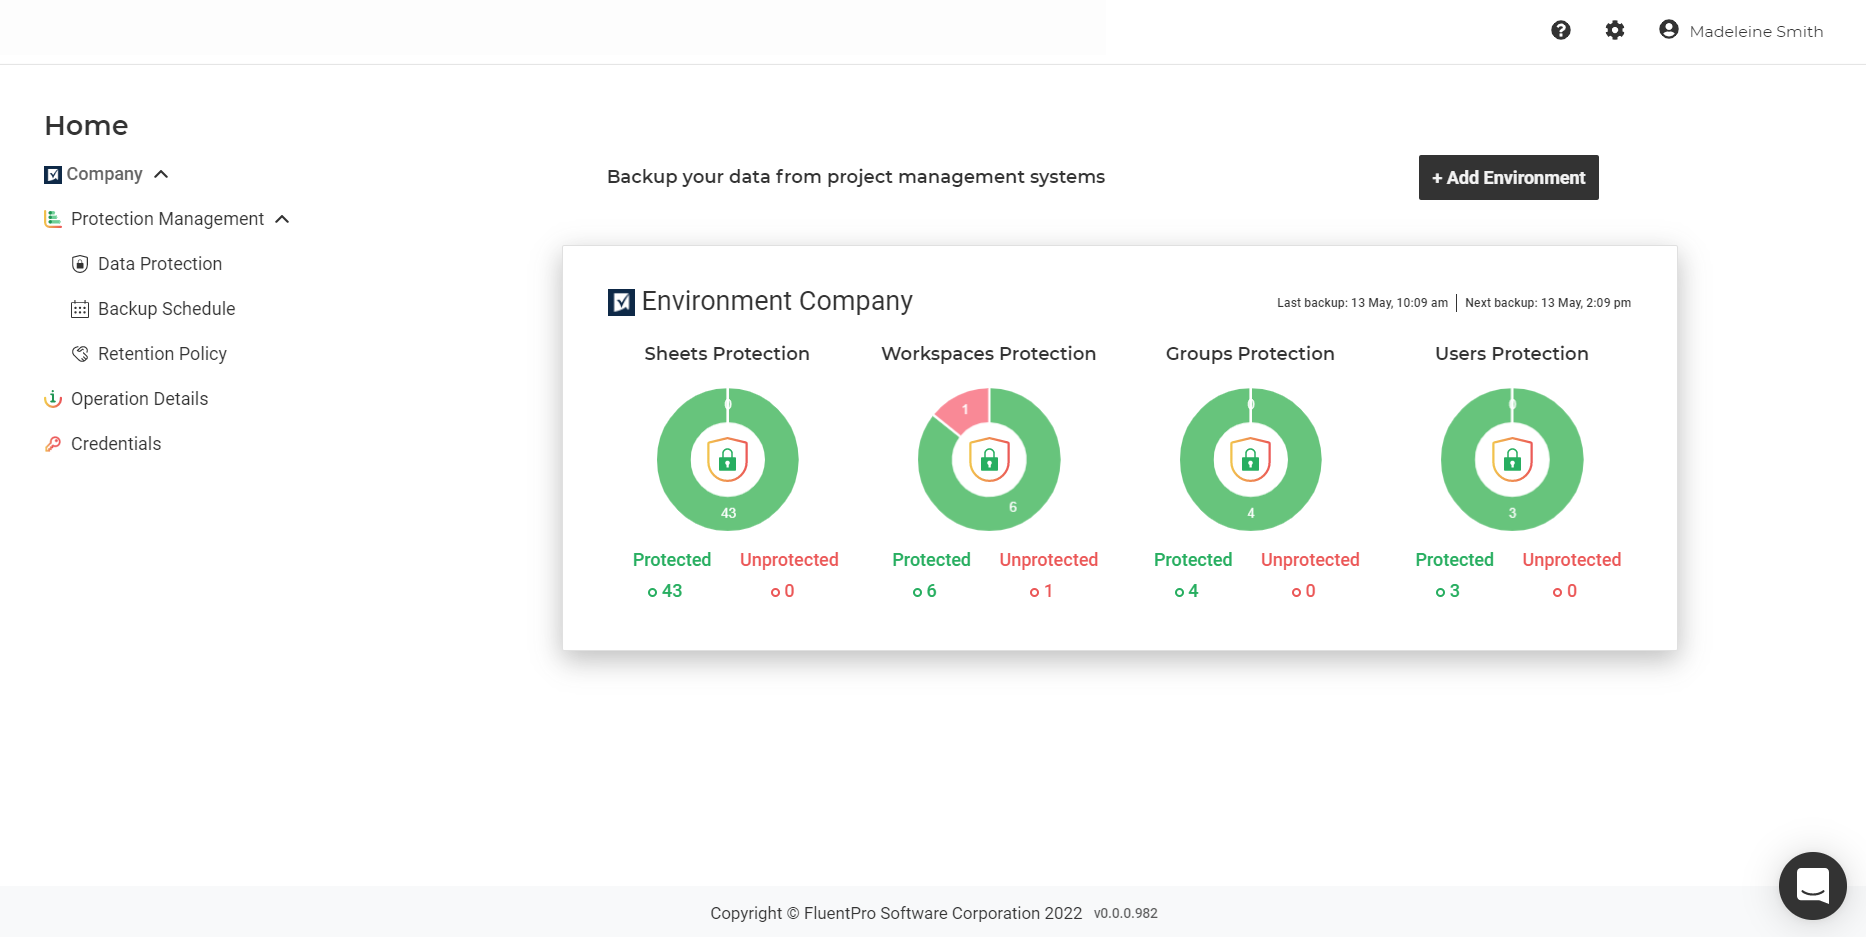Viewport: 1866px width, 937px height.
Task: Open the Environment Company title
Action: point(777,301)
